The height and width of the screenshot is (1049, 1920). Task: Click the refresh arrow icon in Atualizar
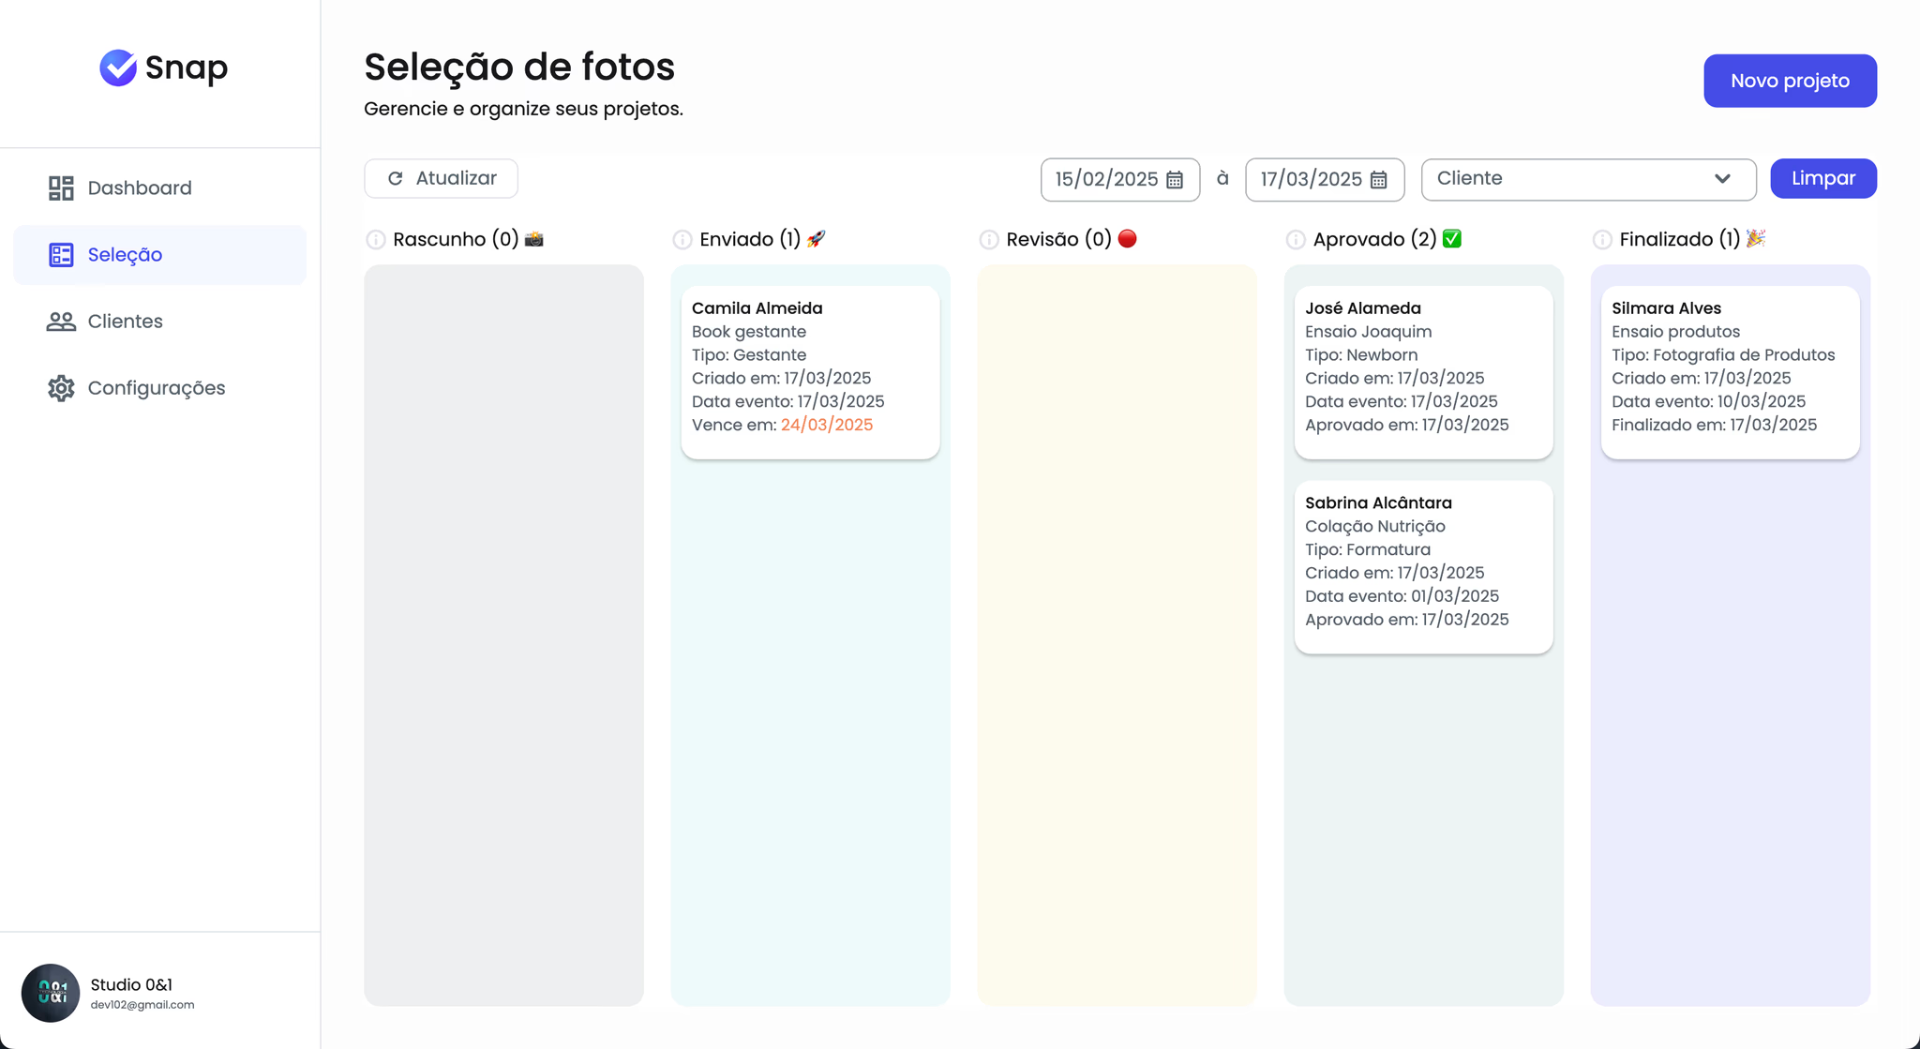(x=395, y=178)
